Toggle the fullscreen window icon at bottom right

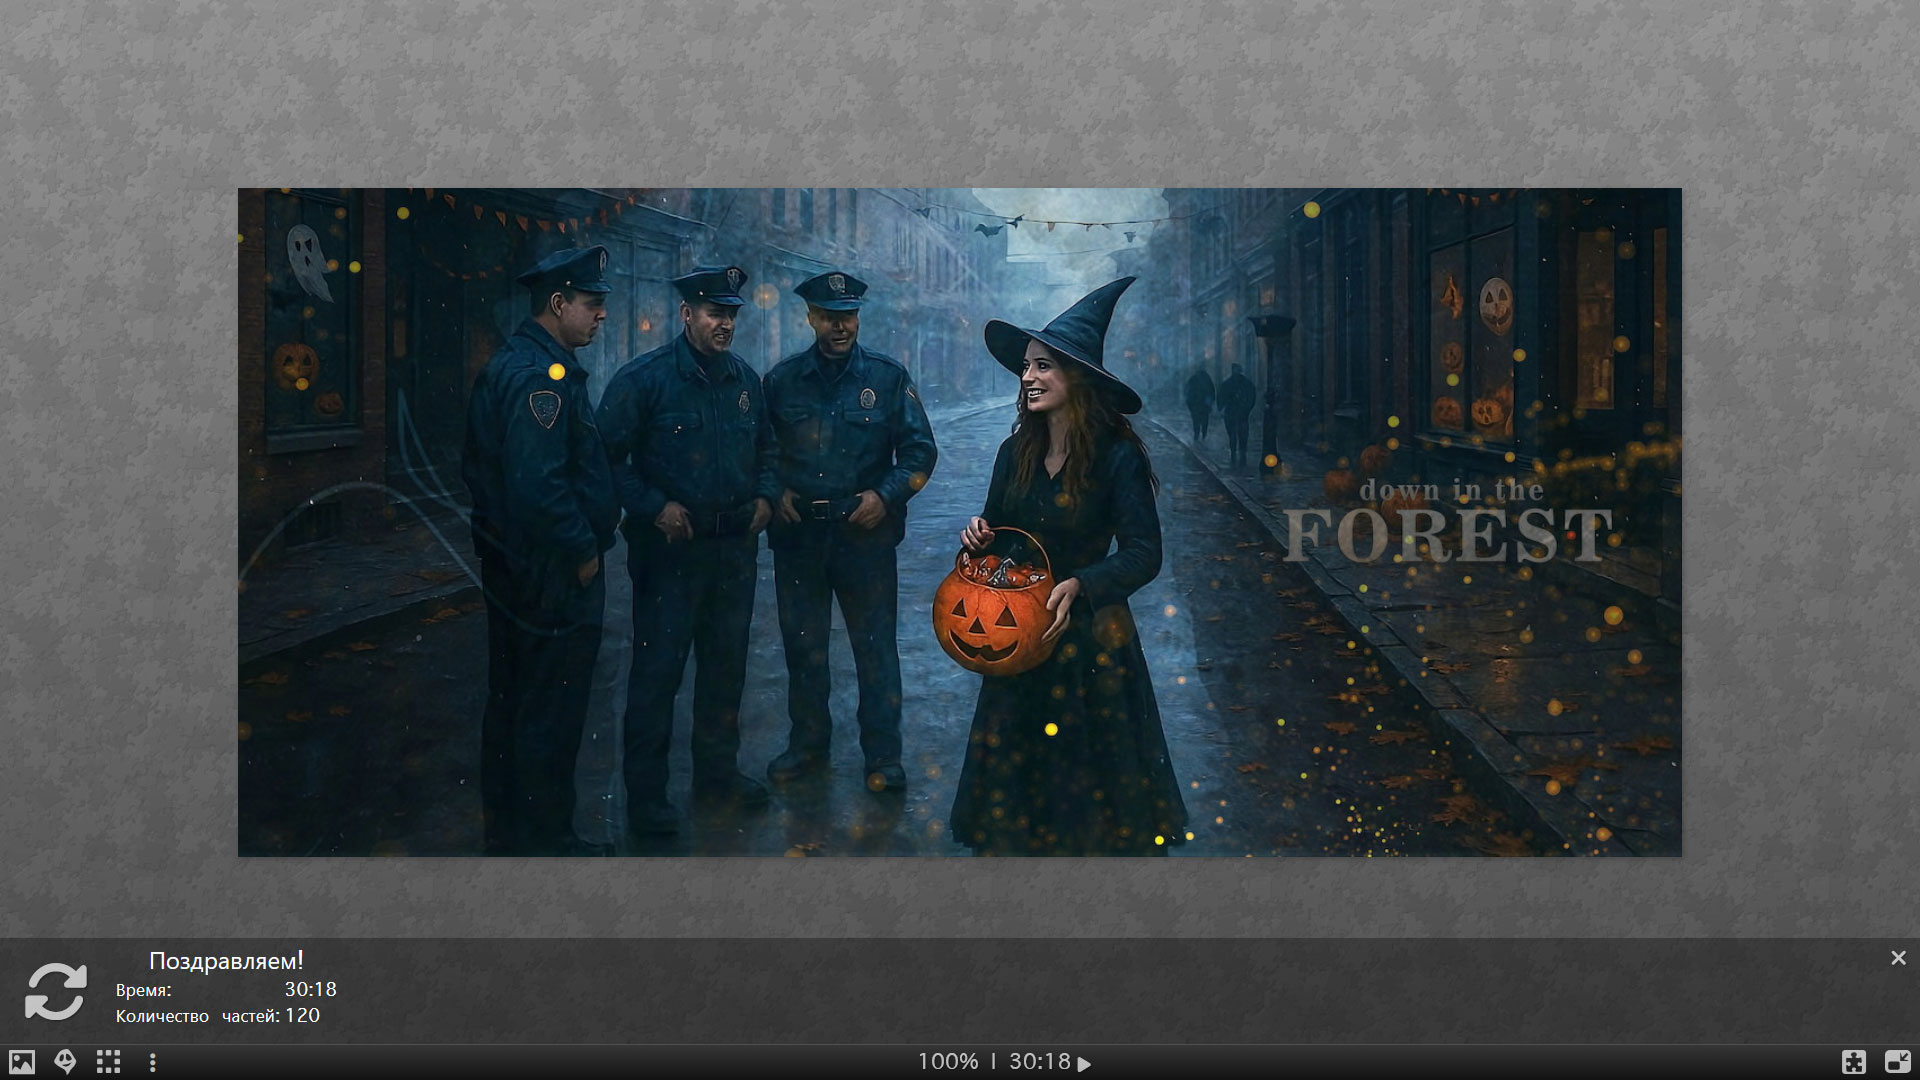(x=1897, y=1062)
